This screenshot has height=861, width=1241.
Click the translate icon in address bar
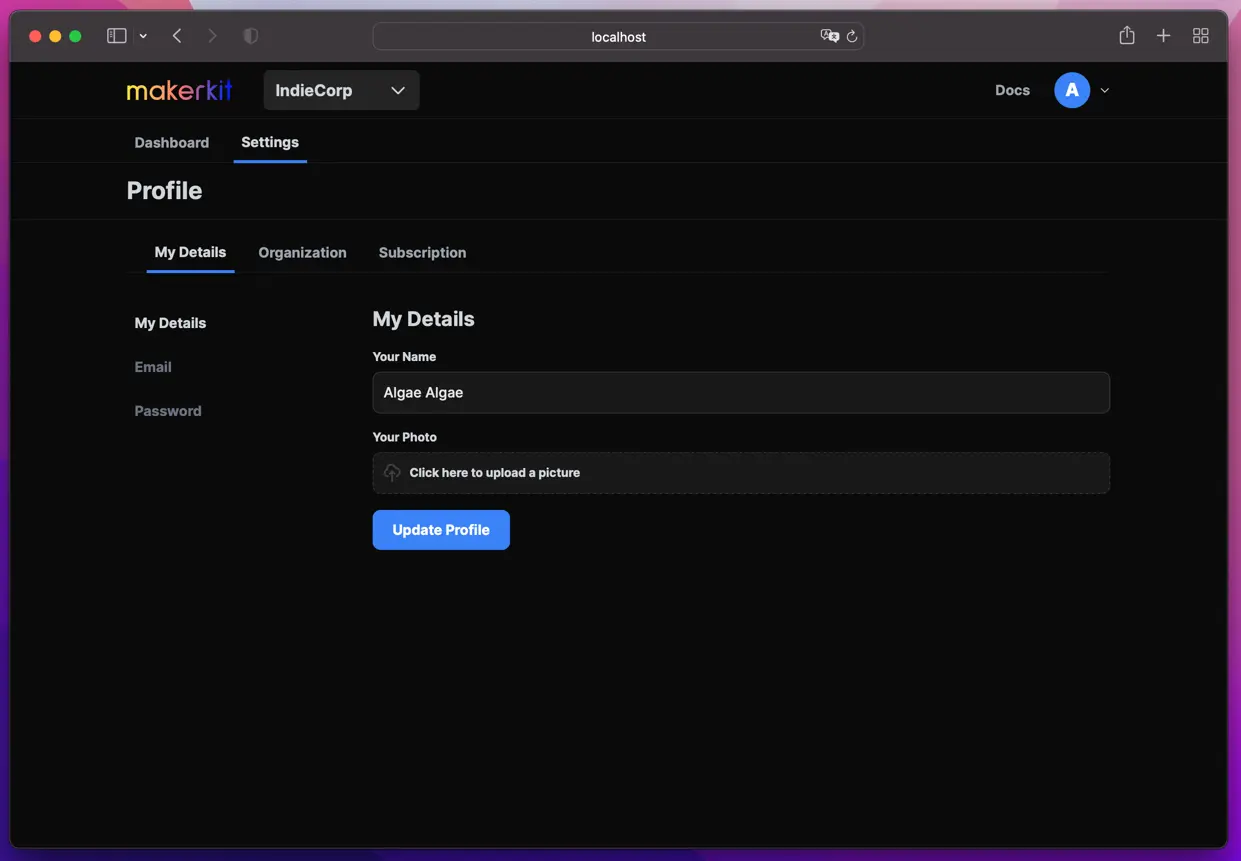(829, 36)
